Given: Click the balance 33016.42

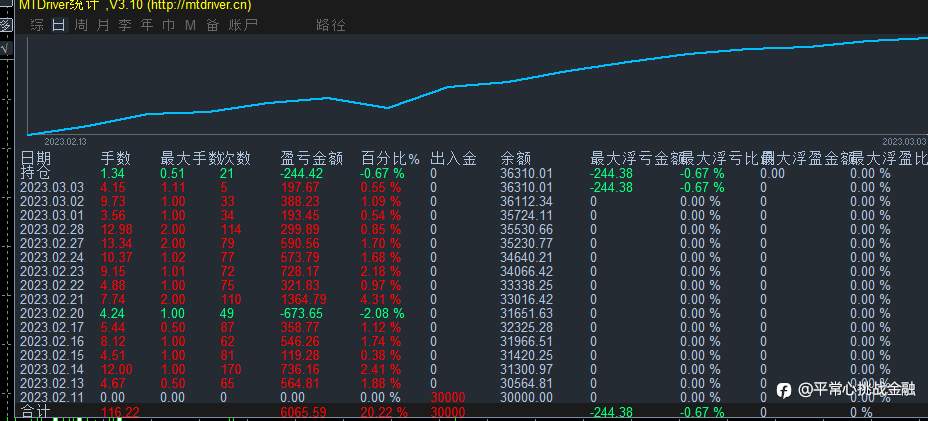Looking at the screenshot, I should point(526,300).
